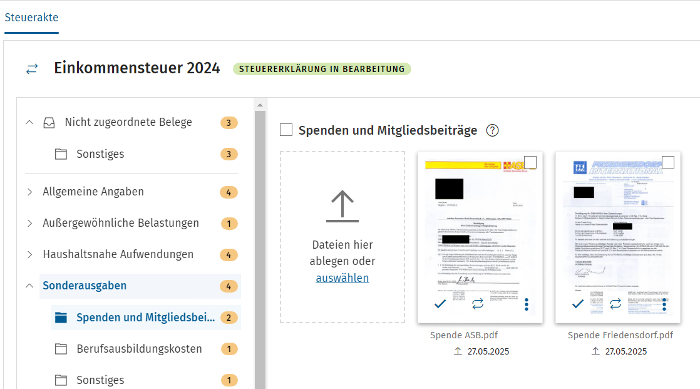700x389 pixels.
Task: Collapse the Sonderausgaben section
Action: pos(29,286)
